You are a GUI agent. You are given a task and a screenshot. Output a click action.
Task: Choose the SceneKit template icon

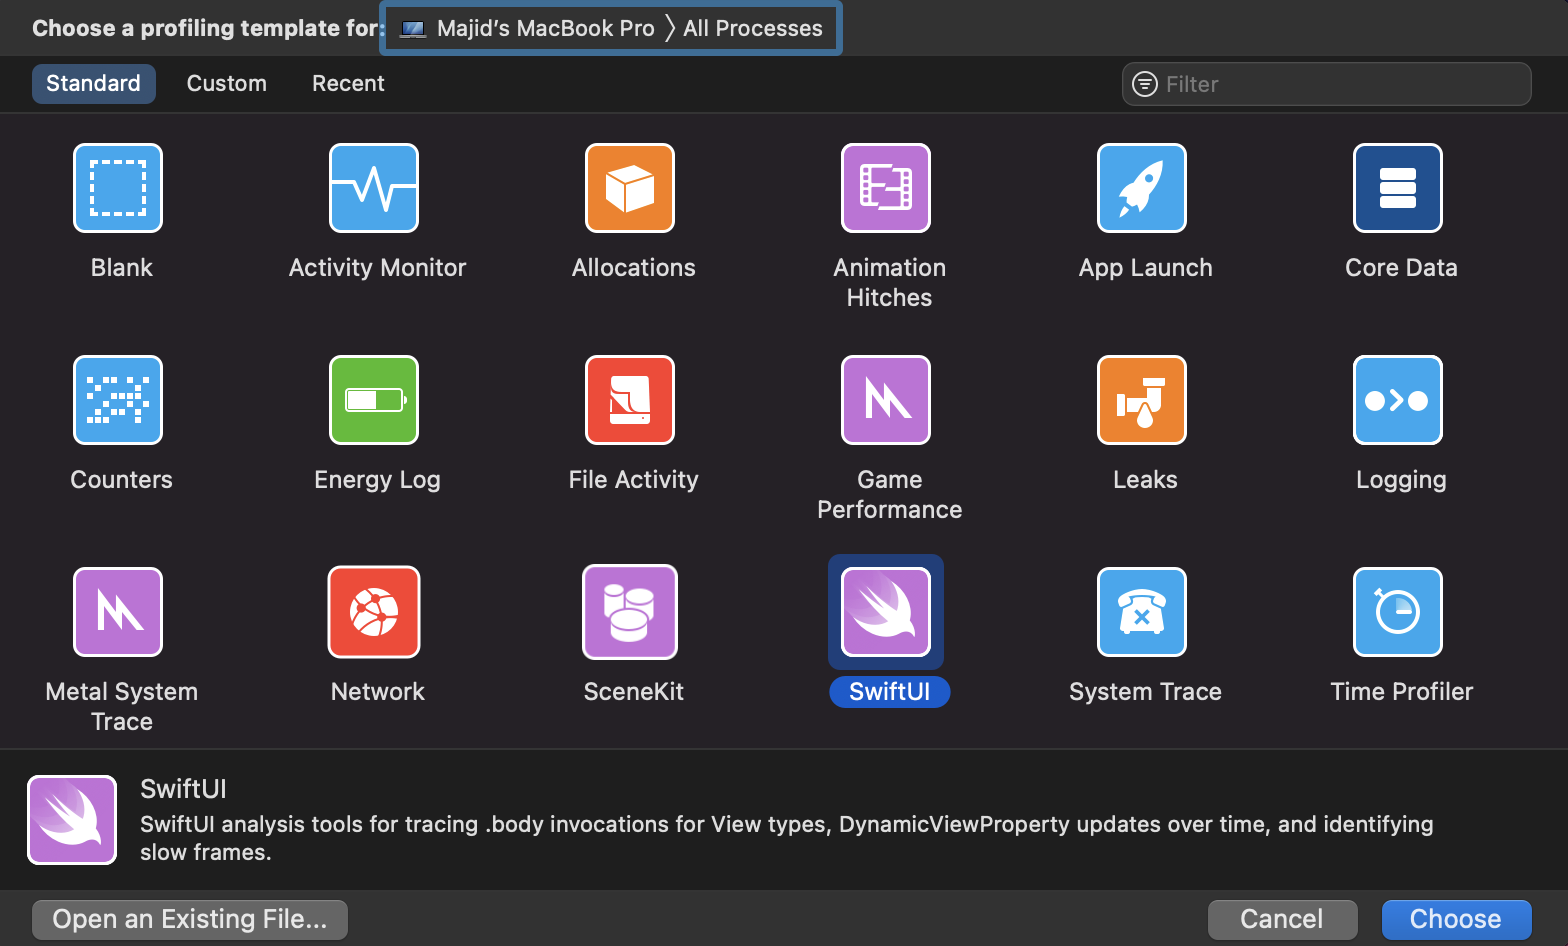(630, 612)
